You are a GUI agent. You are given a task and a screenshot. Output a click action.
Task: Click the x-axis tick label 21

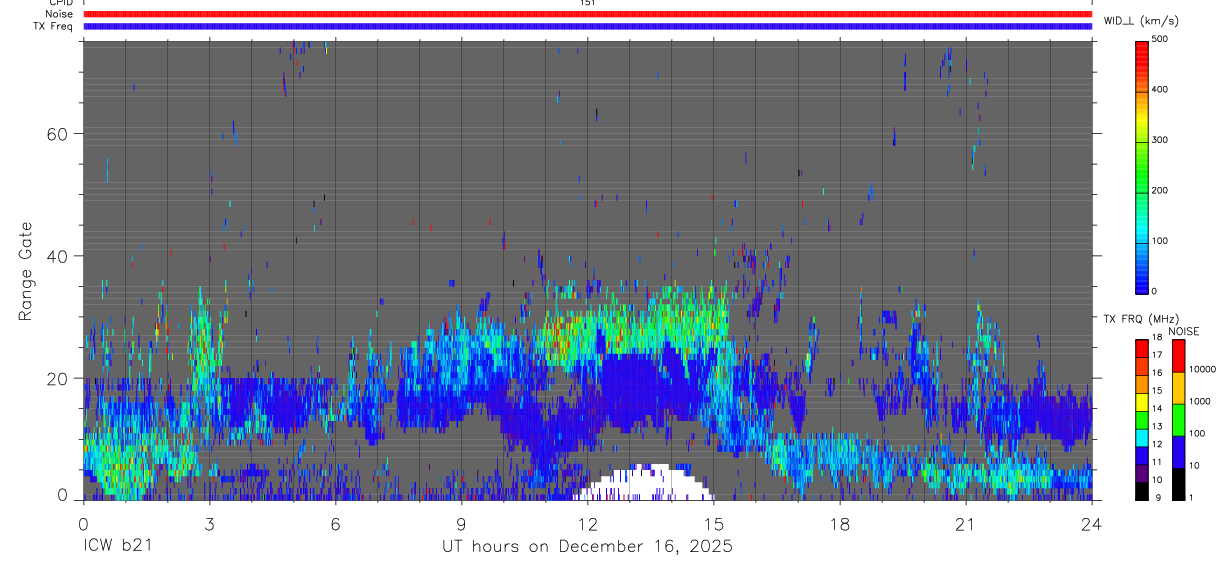(x=966, y=523)
